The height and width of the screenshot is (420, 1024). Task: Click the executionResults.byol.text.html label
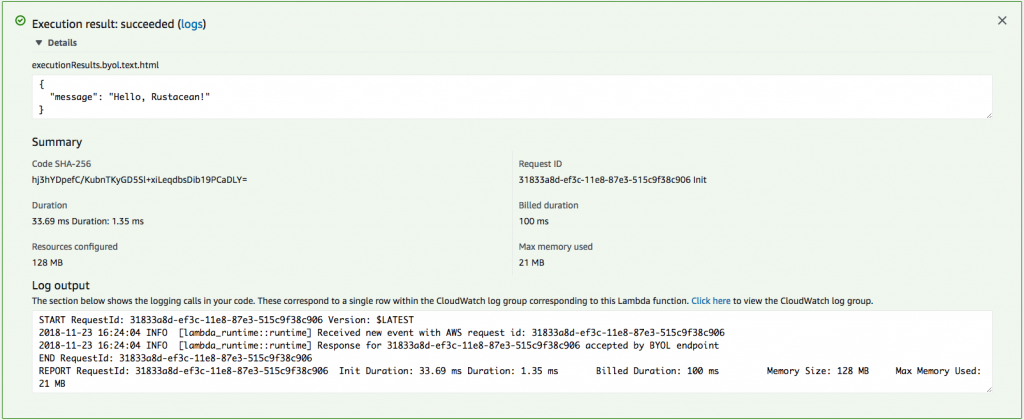pyautogui.click(x=95, y=64)
